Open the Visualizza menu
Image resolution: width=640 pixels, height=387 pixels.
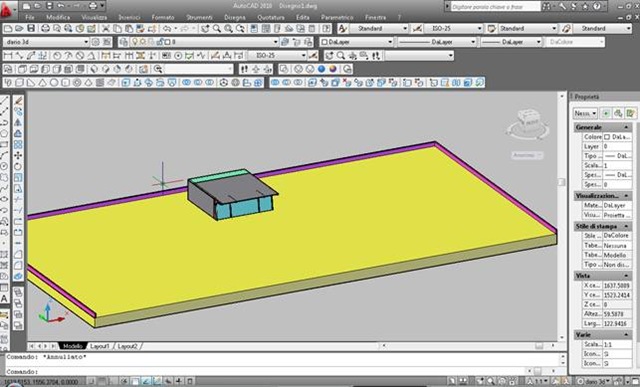(x=94, y=18)
